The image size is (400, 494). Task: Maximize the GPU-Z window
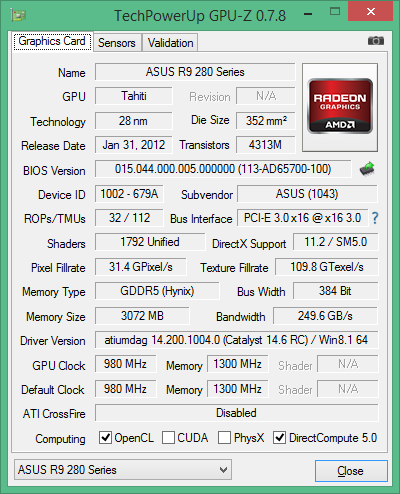click(335, 12)
